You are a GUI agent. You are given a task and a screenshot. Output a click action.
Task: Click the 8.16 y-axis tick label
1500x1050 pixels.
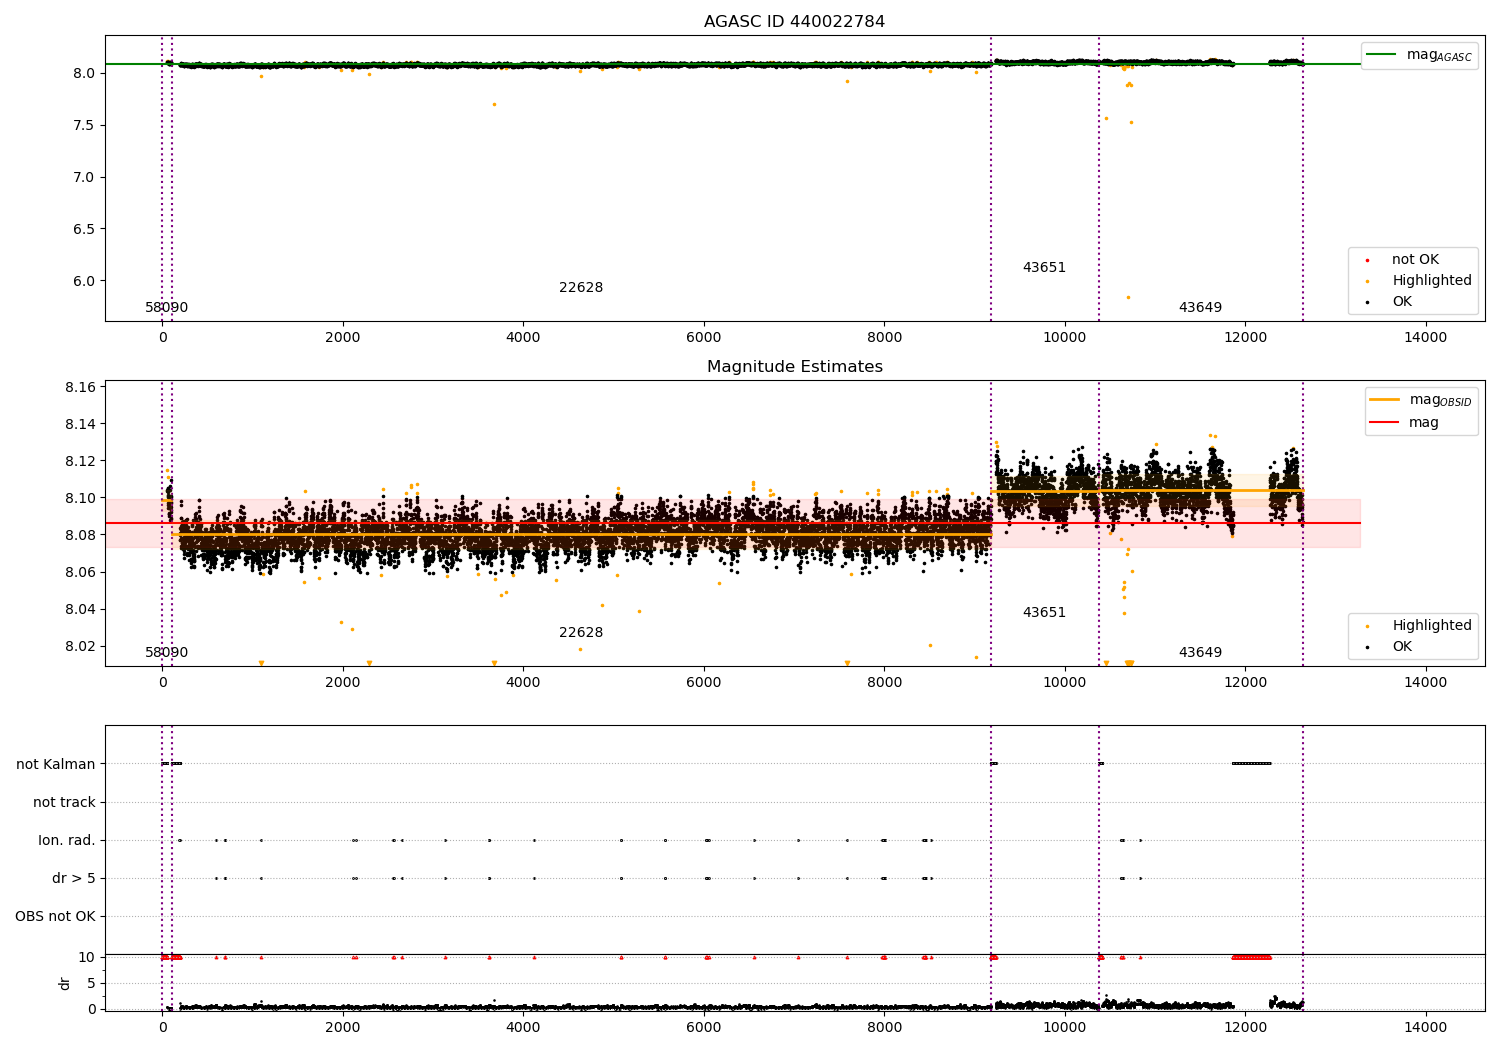coord(80,387)
